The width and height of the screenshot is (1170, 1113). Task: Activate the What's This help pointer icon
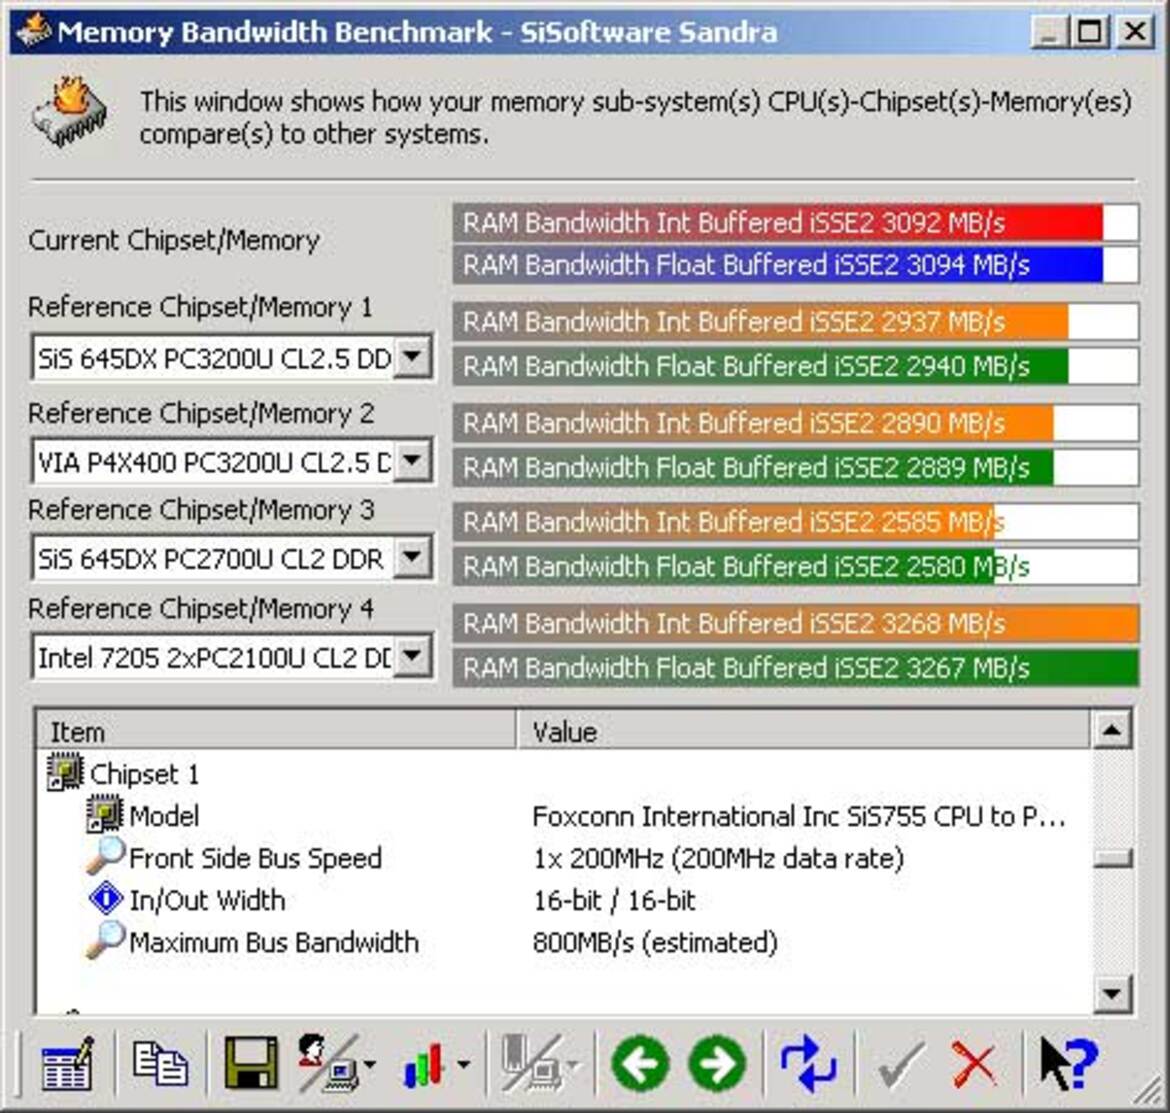pyautogui.click(x=1069, y=1064)
